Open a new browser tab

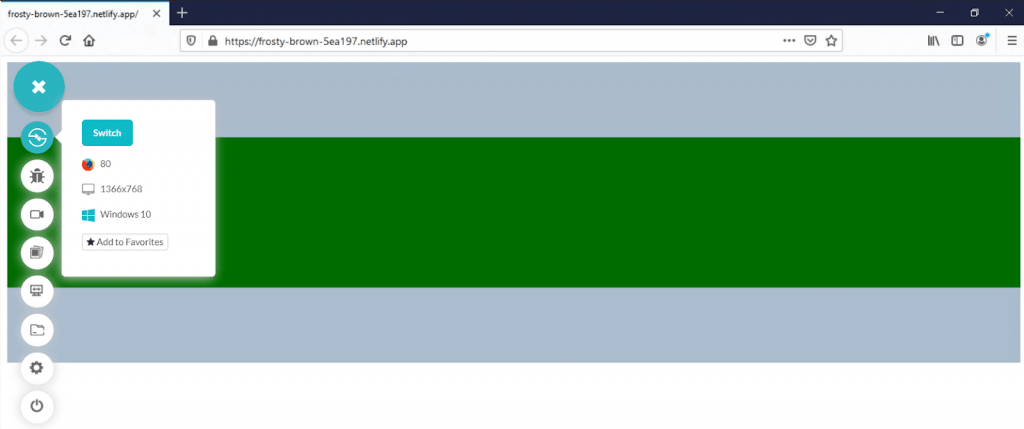pyautogui.click(x=182, y=12)
